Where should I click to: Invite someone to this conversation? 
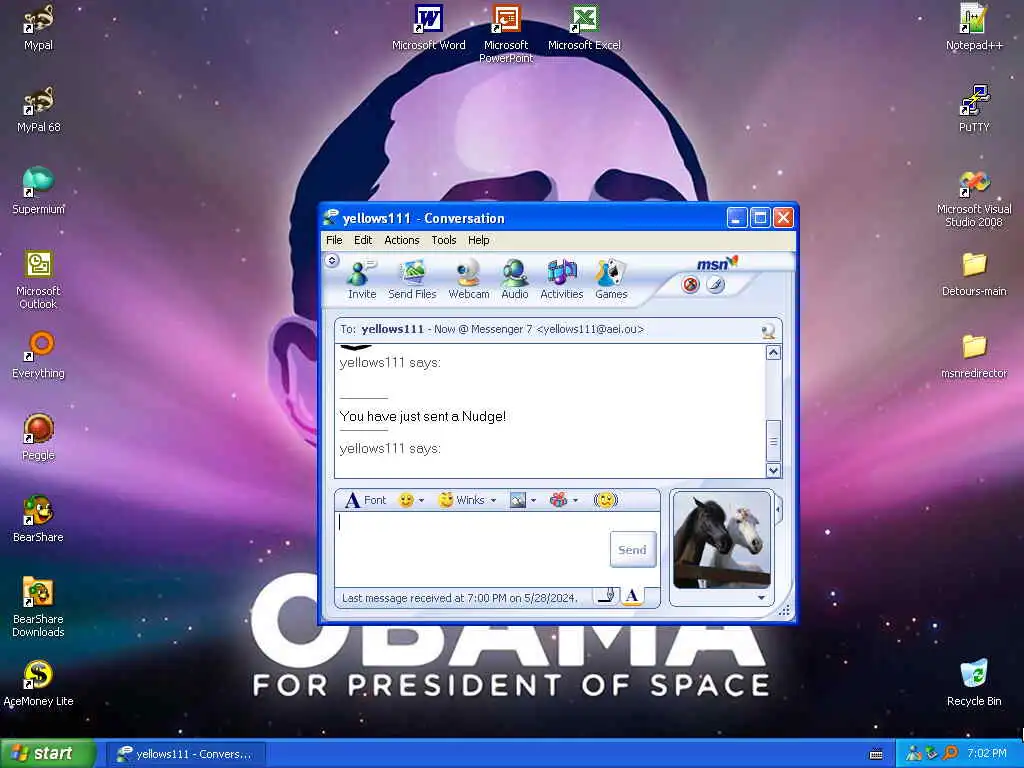[362, 280]
